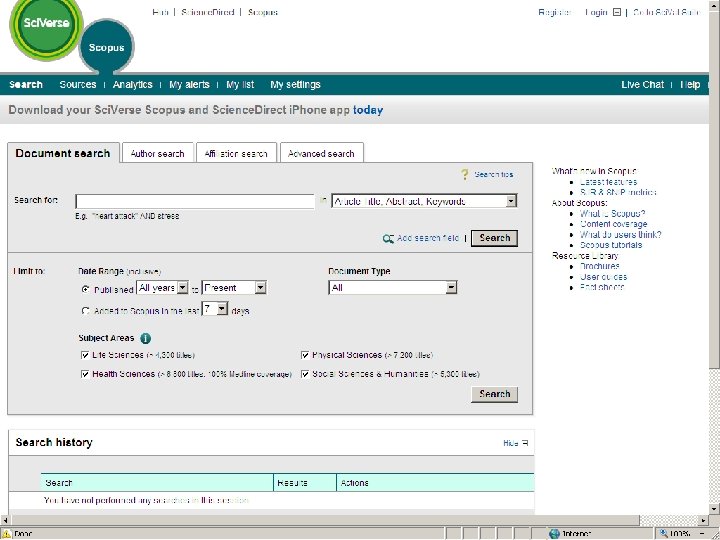Open Help in navigation bar

(x=690, y=84)
